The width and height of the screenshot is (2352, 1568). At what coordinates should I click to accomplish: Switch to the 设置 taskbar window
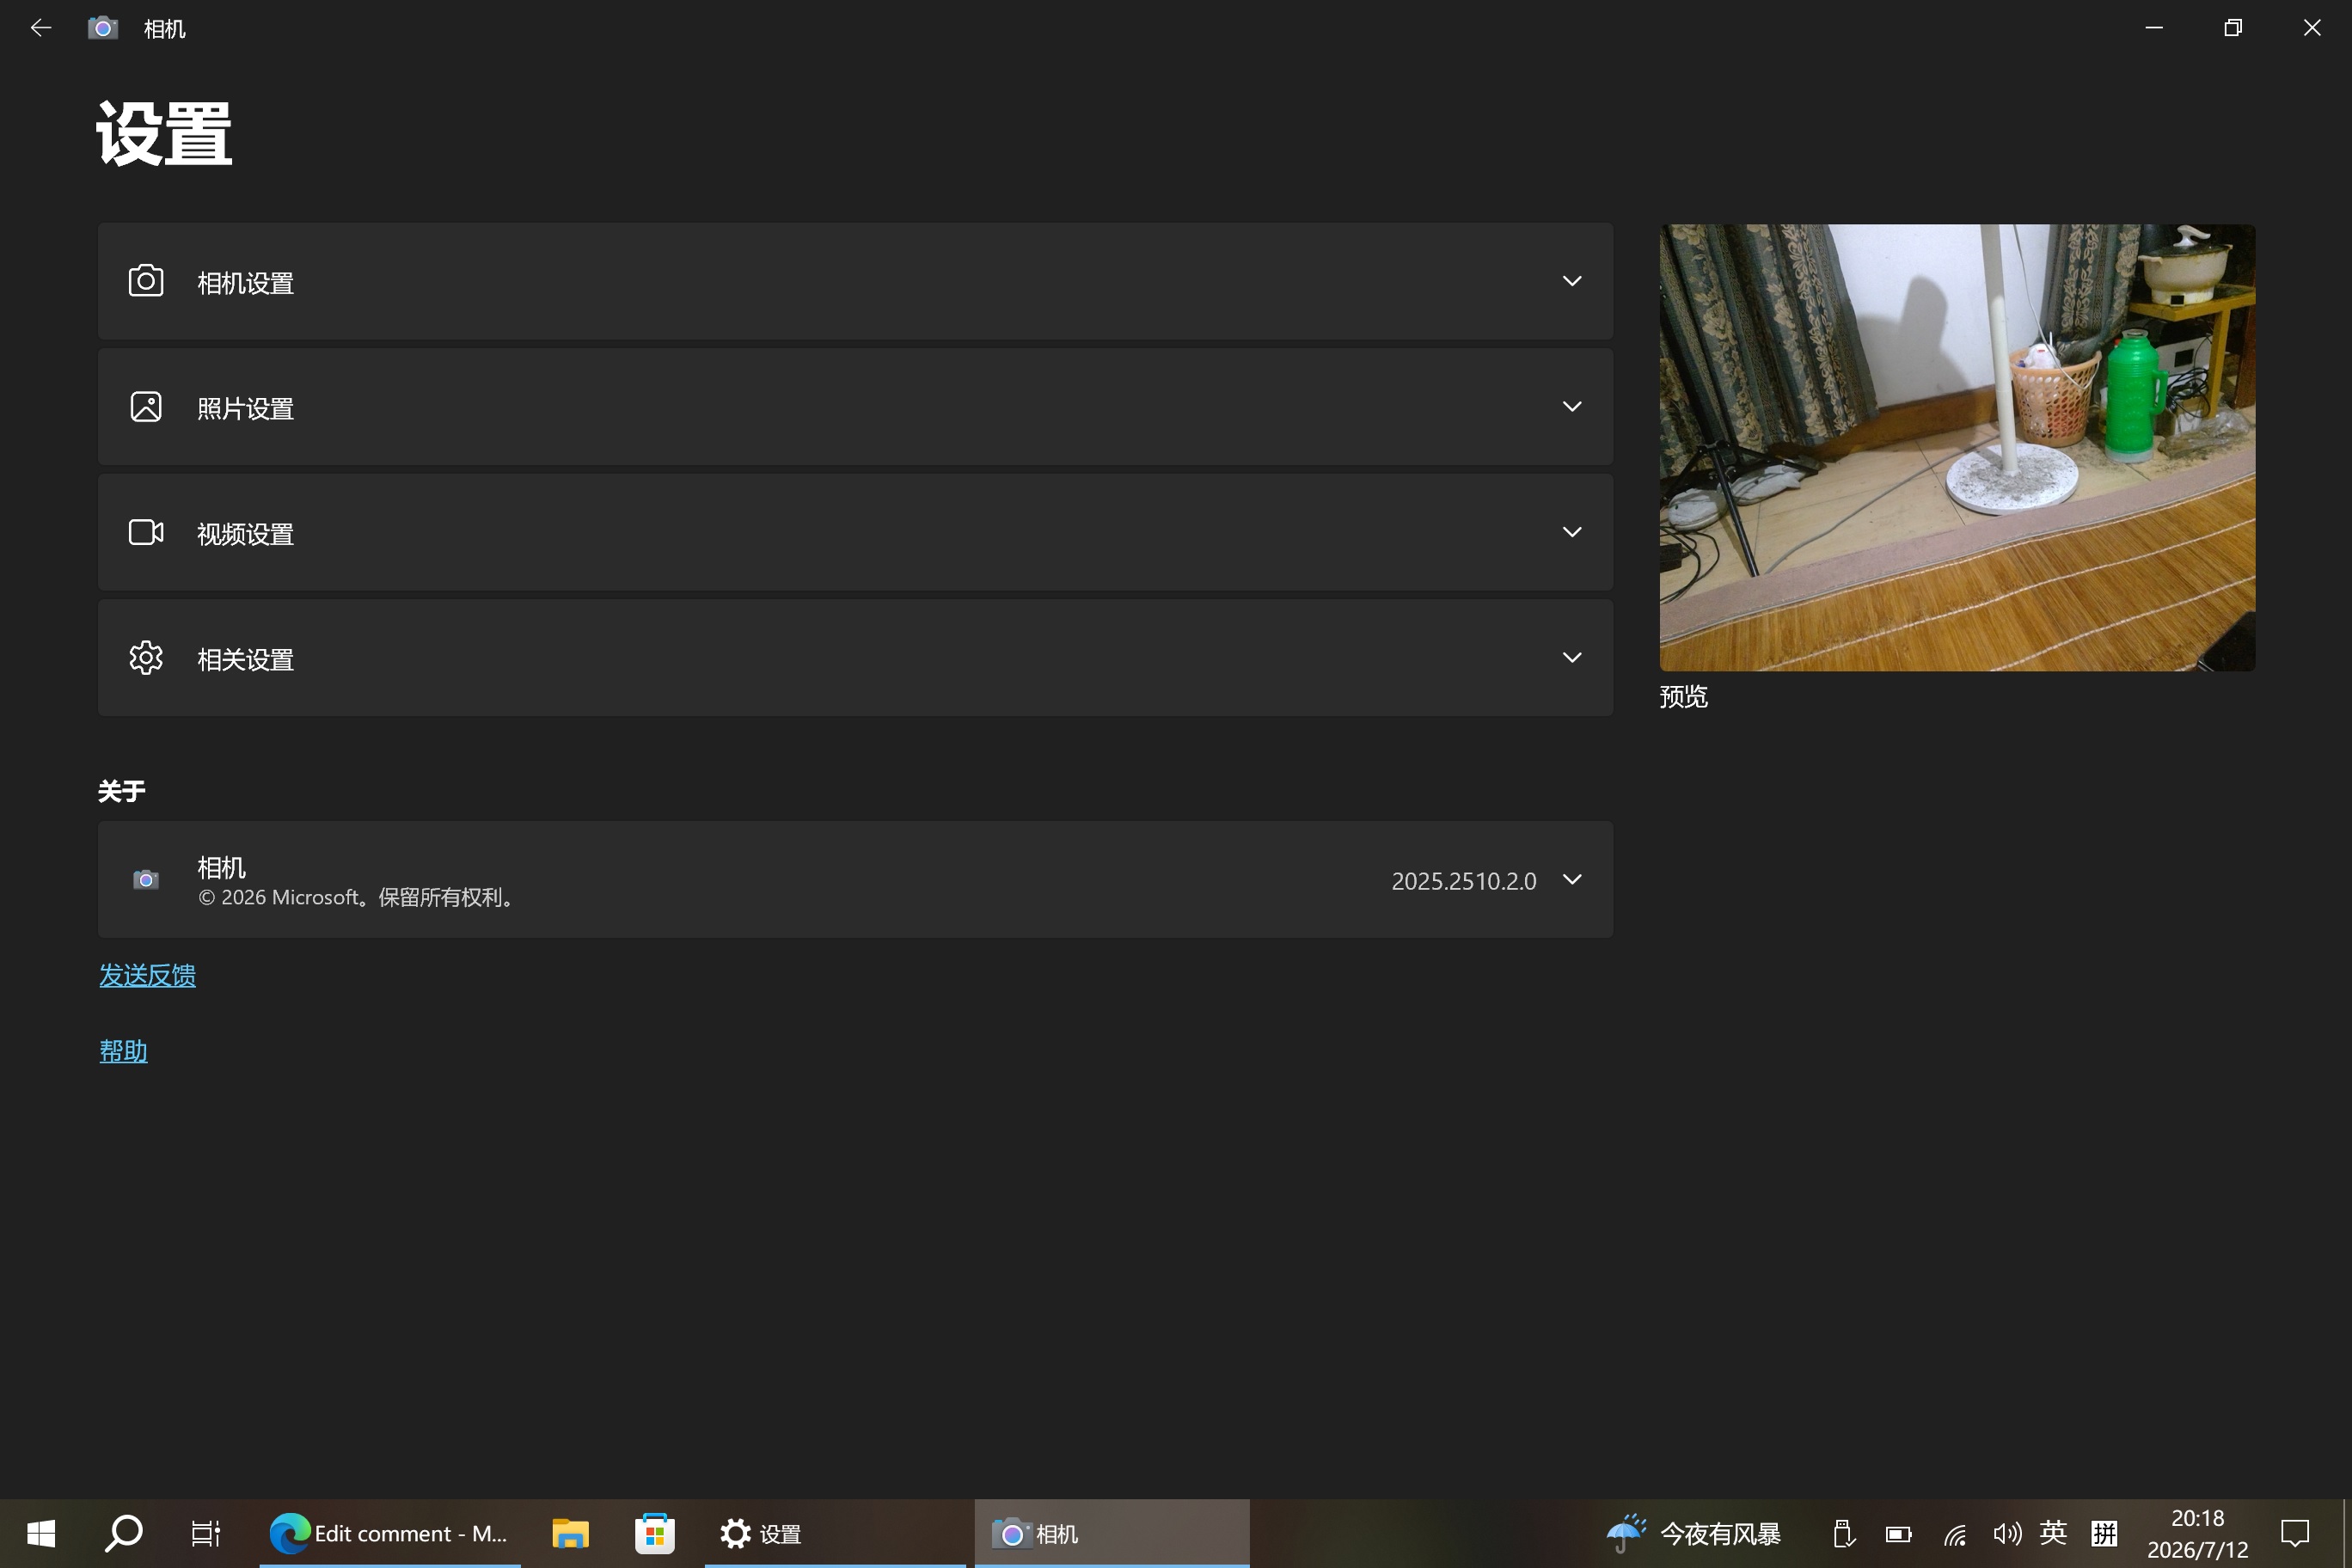click(x=834, y=1533)
